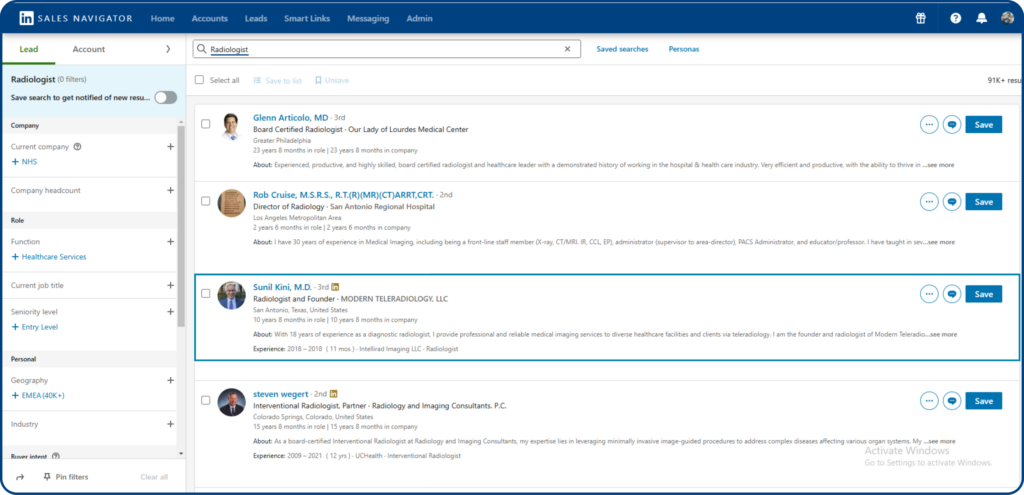Expand the Current company filter
1024x495 pixels.
click(170, 147)
